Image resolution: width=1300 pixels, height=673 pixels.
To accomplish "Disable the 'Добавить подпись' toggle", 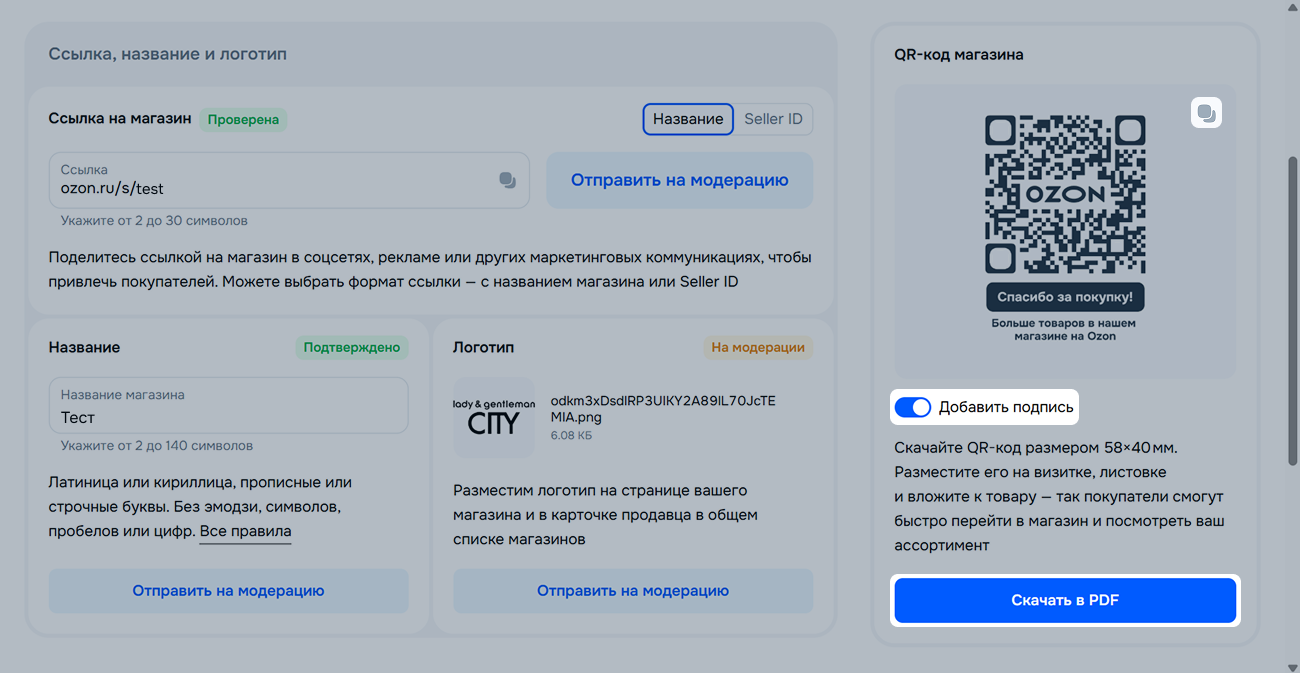I will (912, 407).
